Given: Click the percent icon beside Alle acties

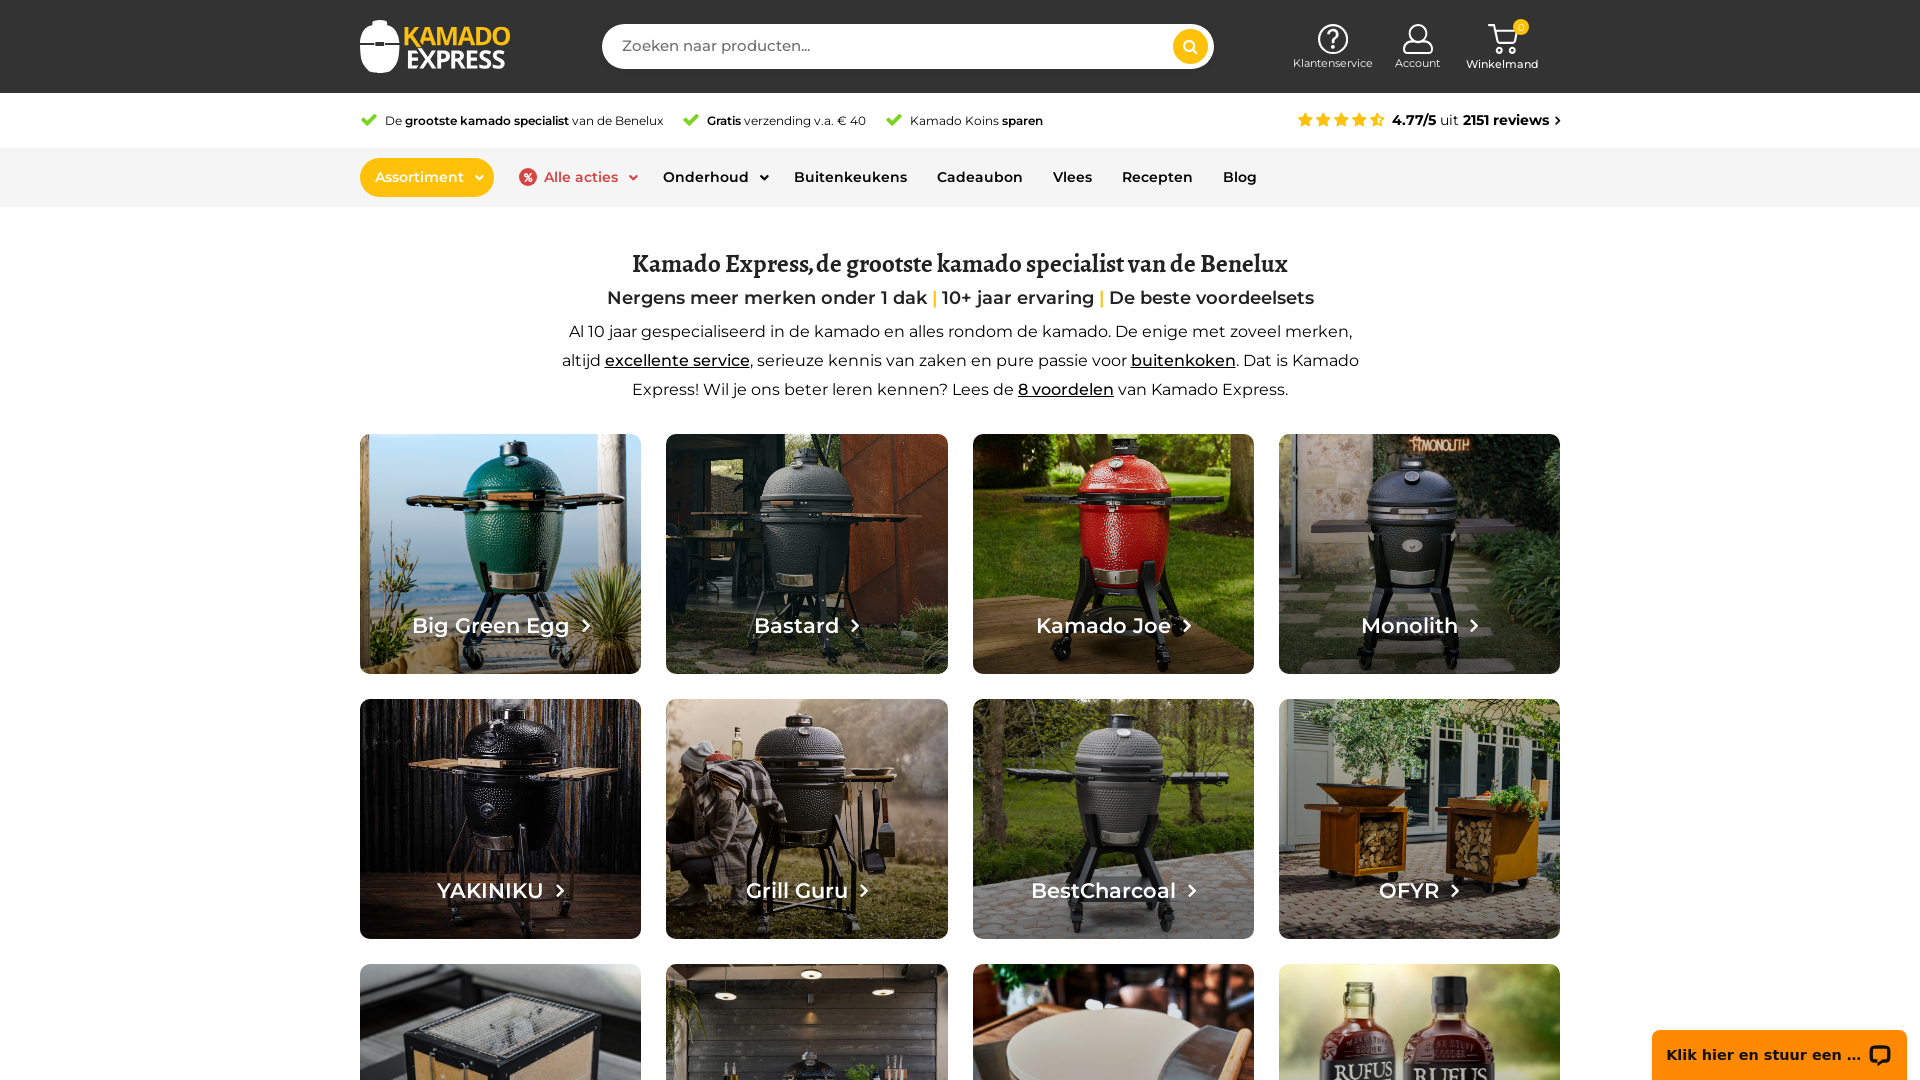Looking at the screenshot, I should (528, 177).
